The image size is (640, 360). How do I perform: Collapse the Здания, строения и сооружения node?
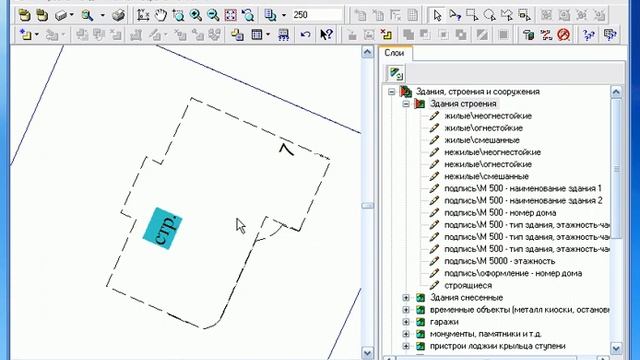click(391, 92)
